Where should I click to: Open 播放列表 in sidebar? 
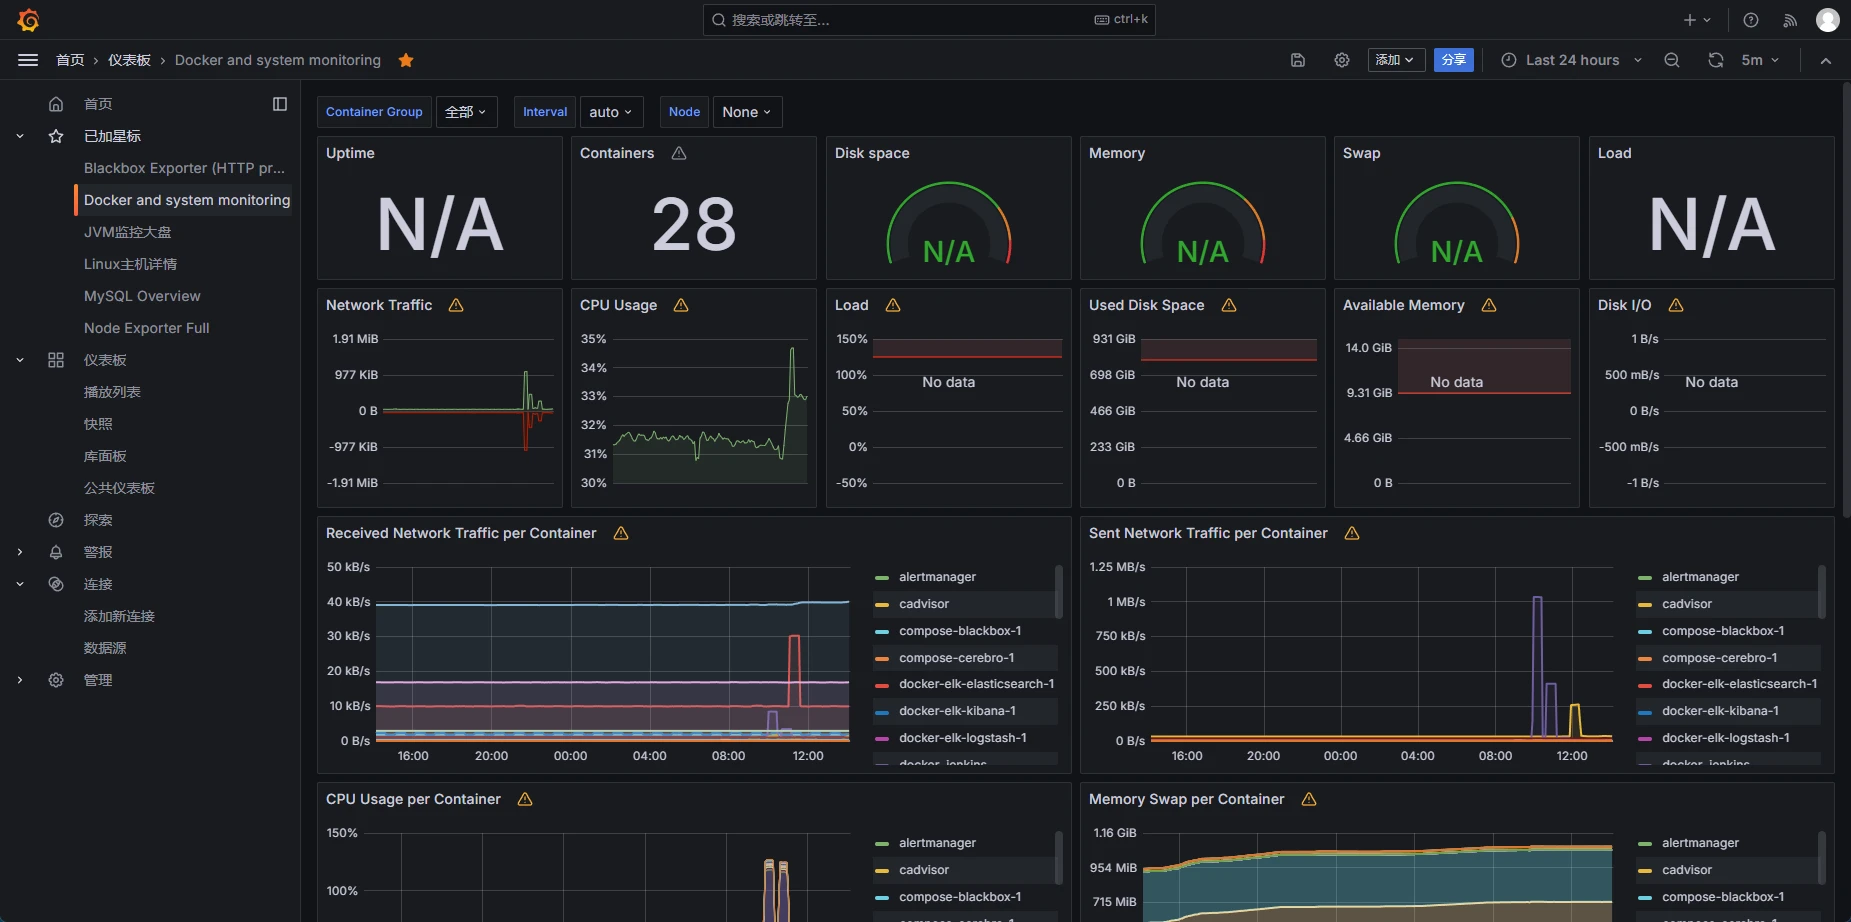click(112, 392)
